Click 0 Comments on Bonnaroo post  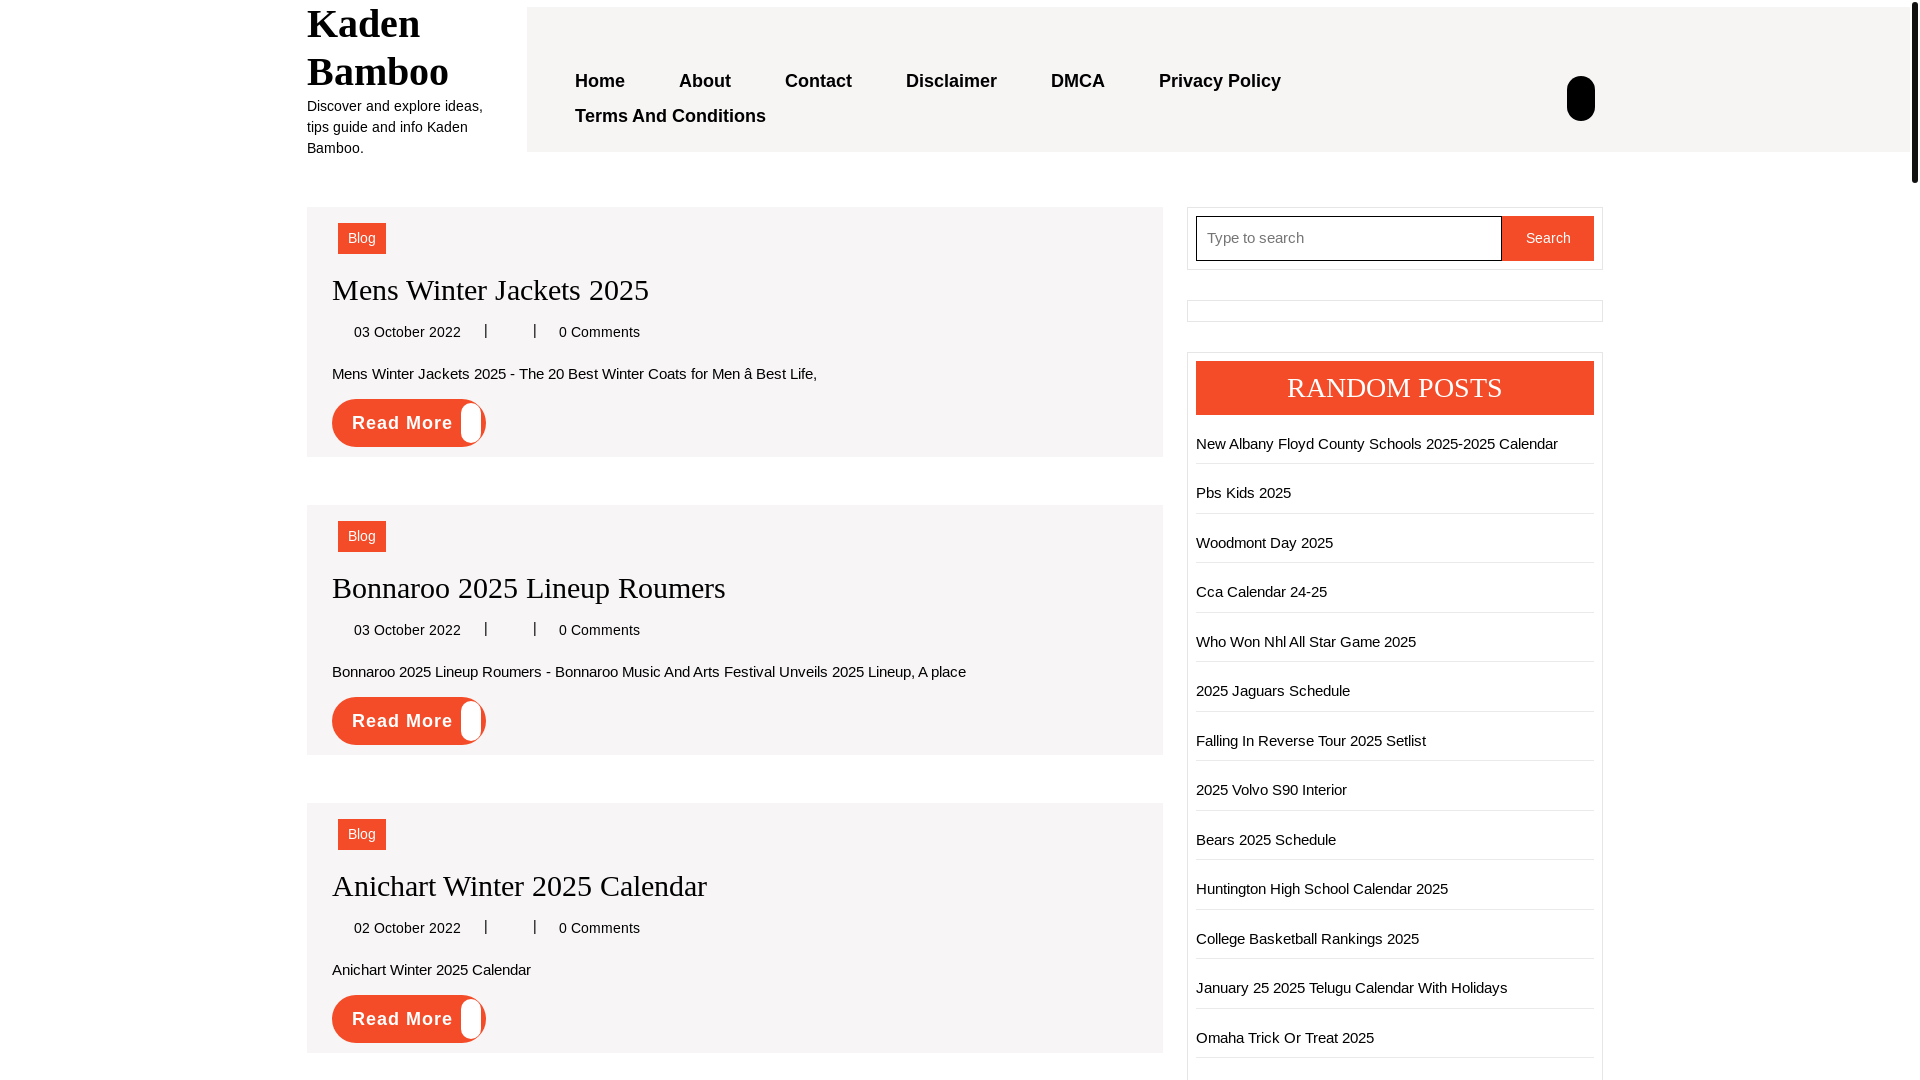click(x=599, y=630)
